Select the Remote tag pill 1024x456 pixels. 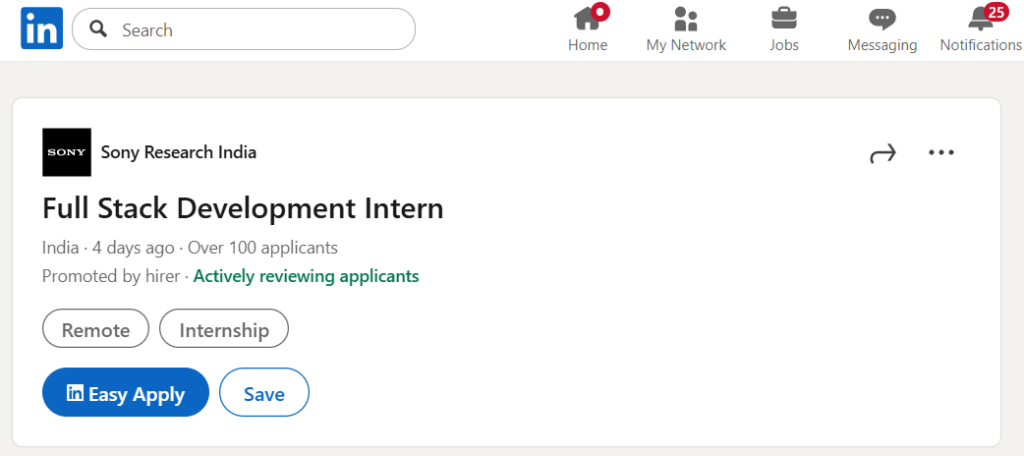[96, 329]
